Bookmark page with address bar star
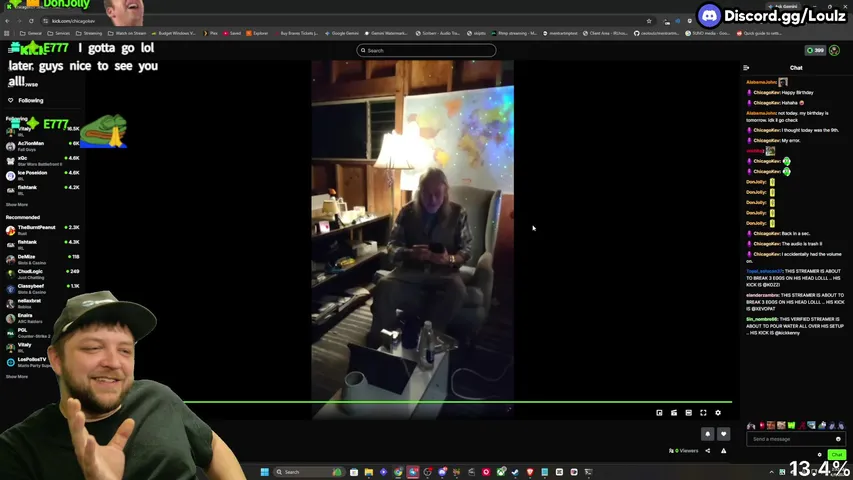This screenshot has width=853, height=480. coord(649,21)
